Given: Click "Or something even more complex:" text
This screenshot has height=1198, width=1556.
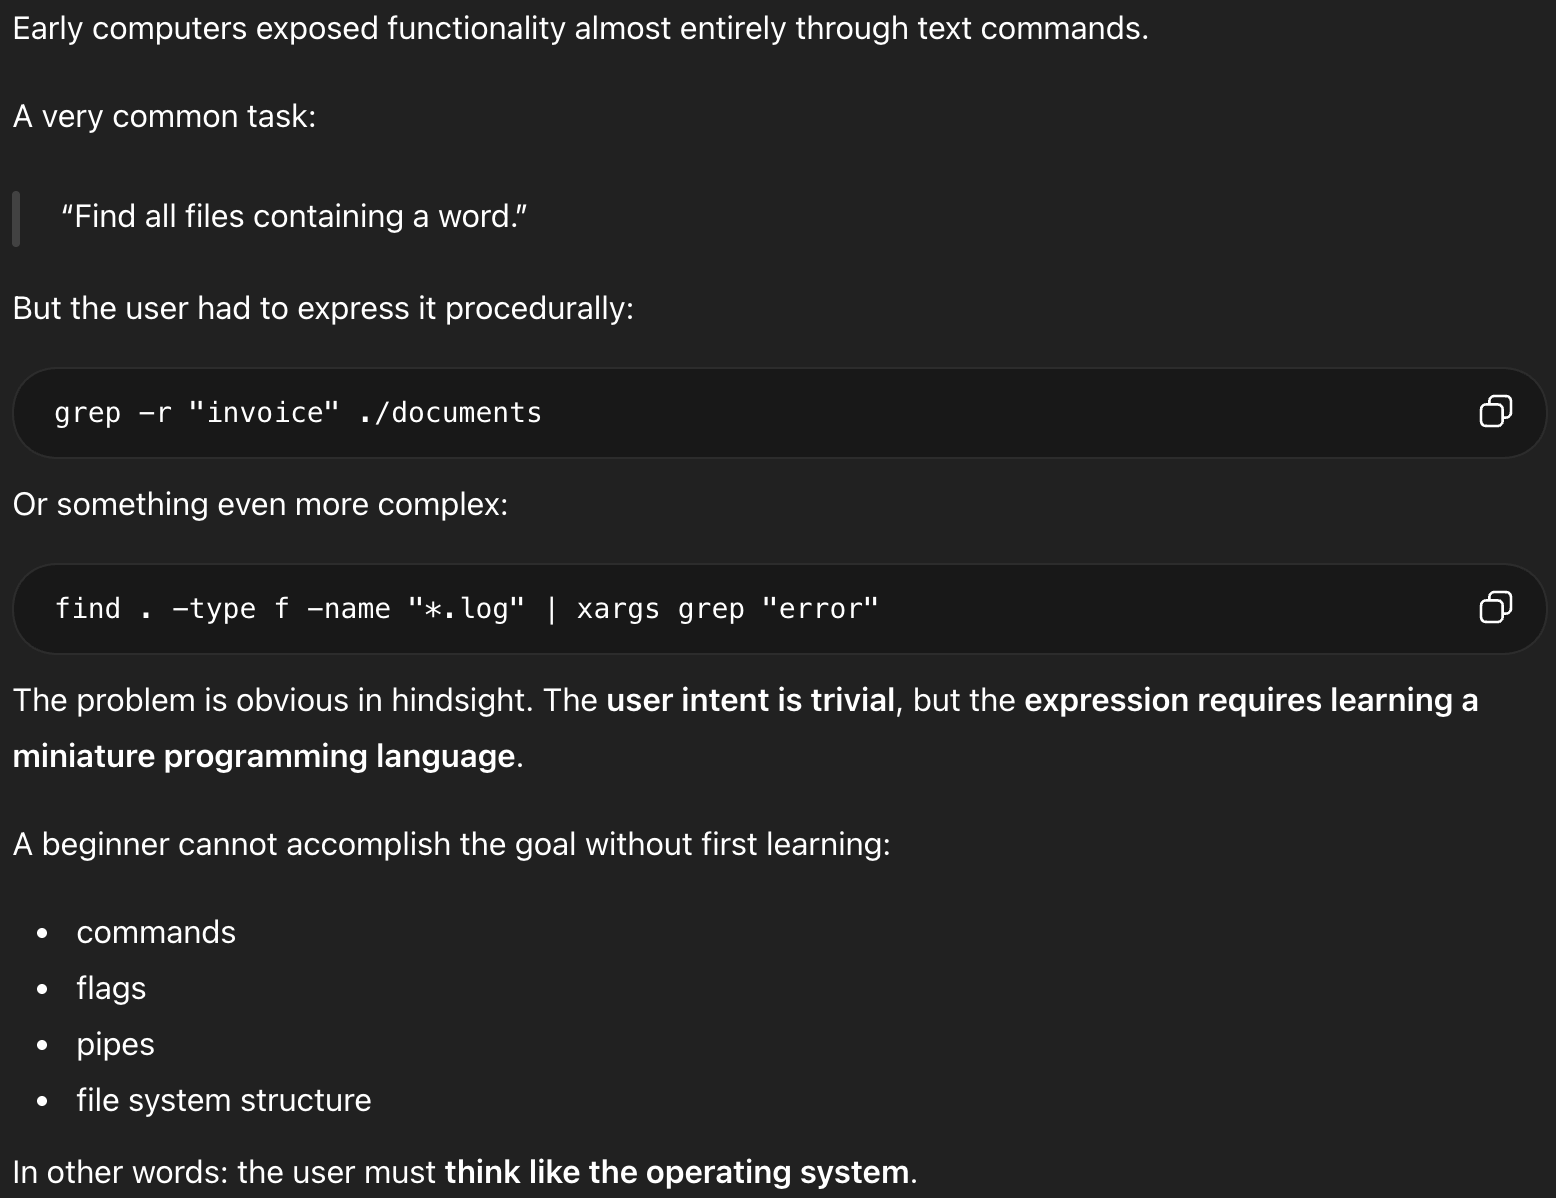Looking at the screenshot, I should pyautogui.click(x=260, y=504).
